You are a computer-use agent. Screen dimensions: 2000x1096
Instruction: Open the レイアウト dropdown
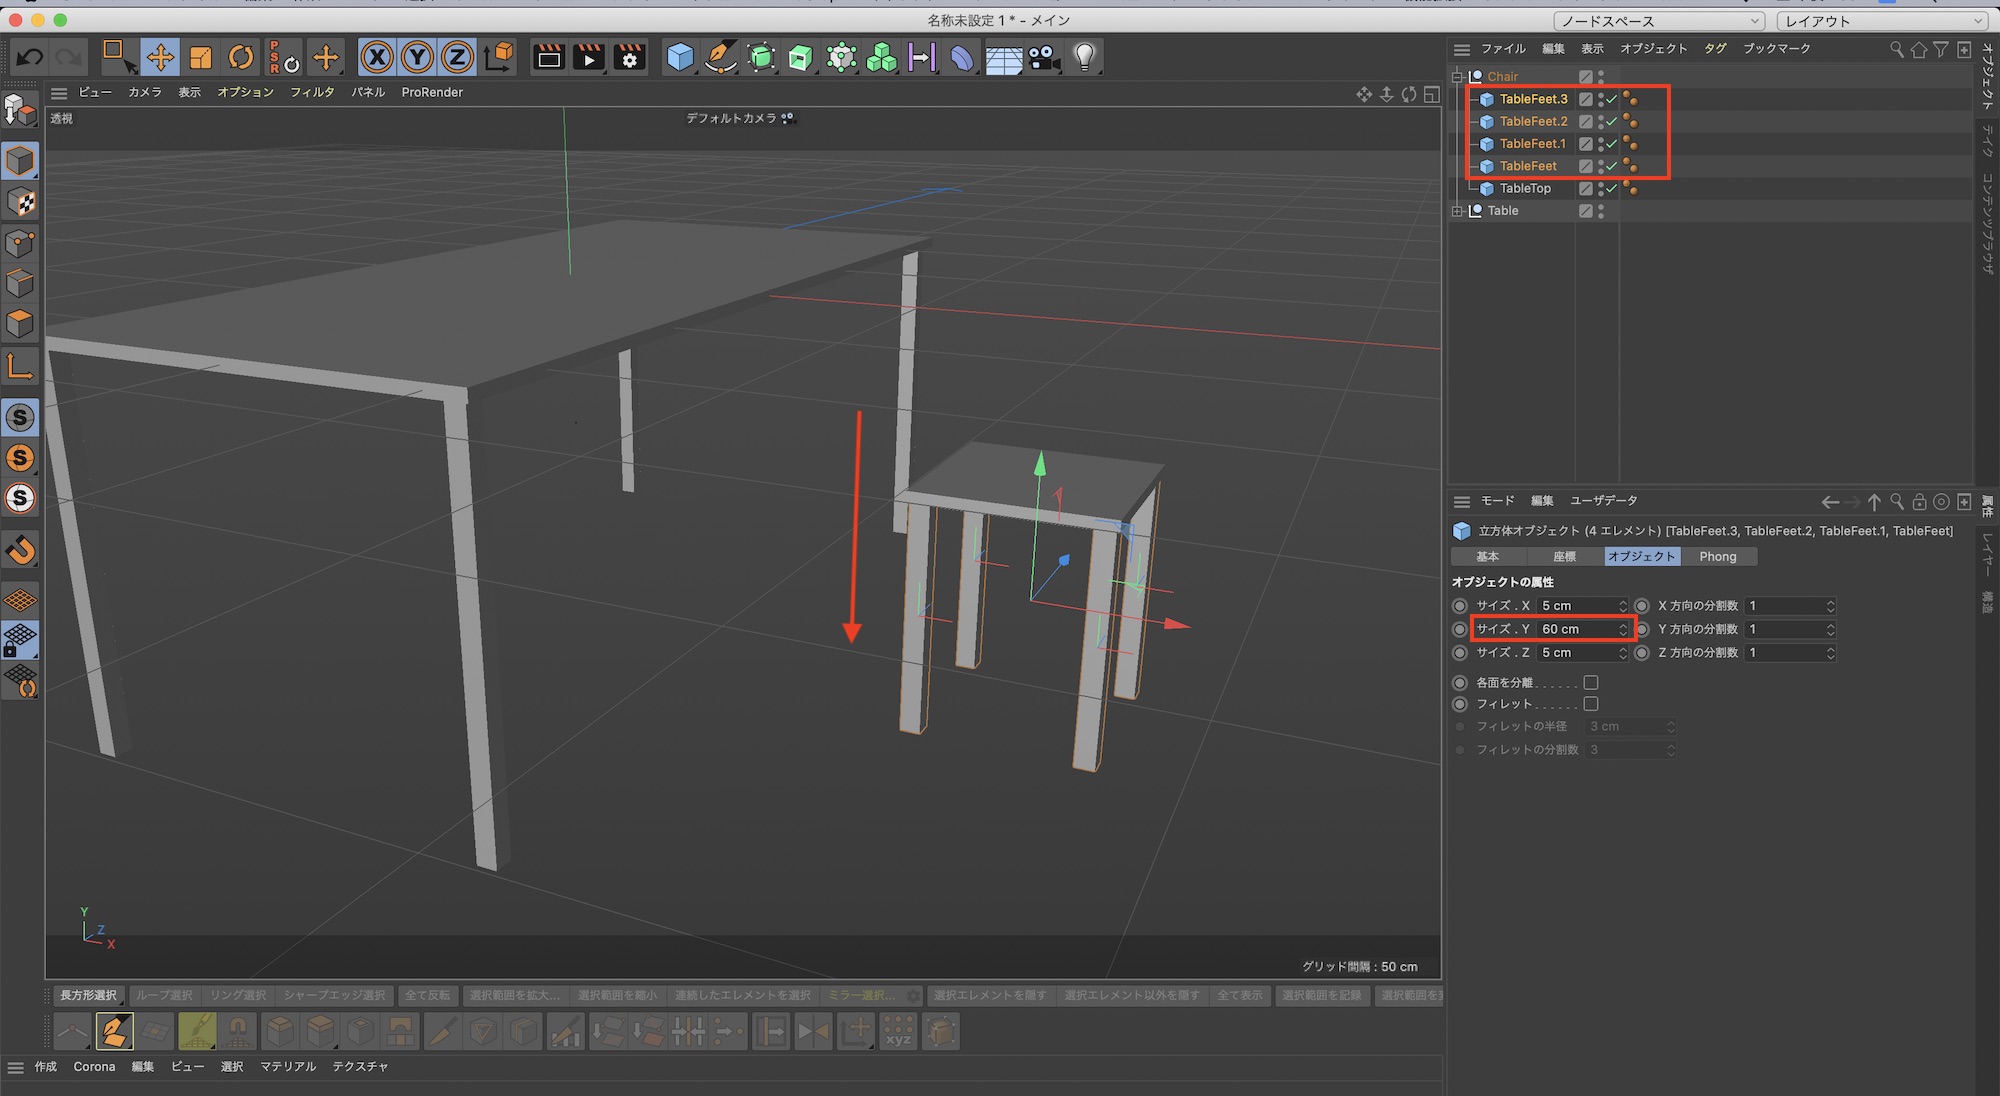pos(1881,21)
